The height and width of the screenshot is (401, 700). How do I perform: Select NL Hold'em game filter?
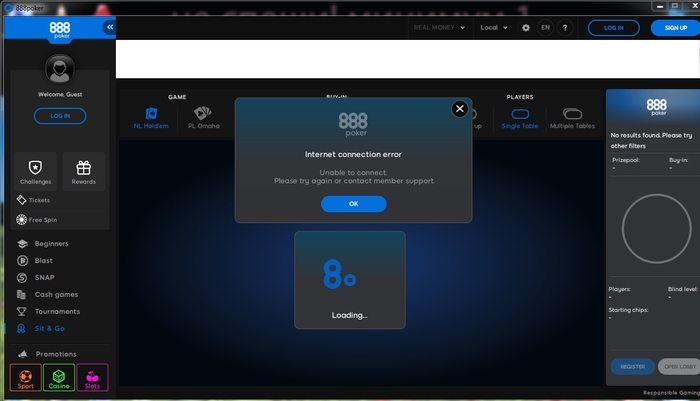[151, 118]
